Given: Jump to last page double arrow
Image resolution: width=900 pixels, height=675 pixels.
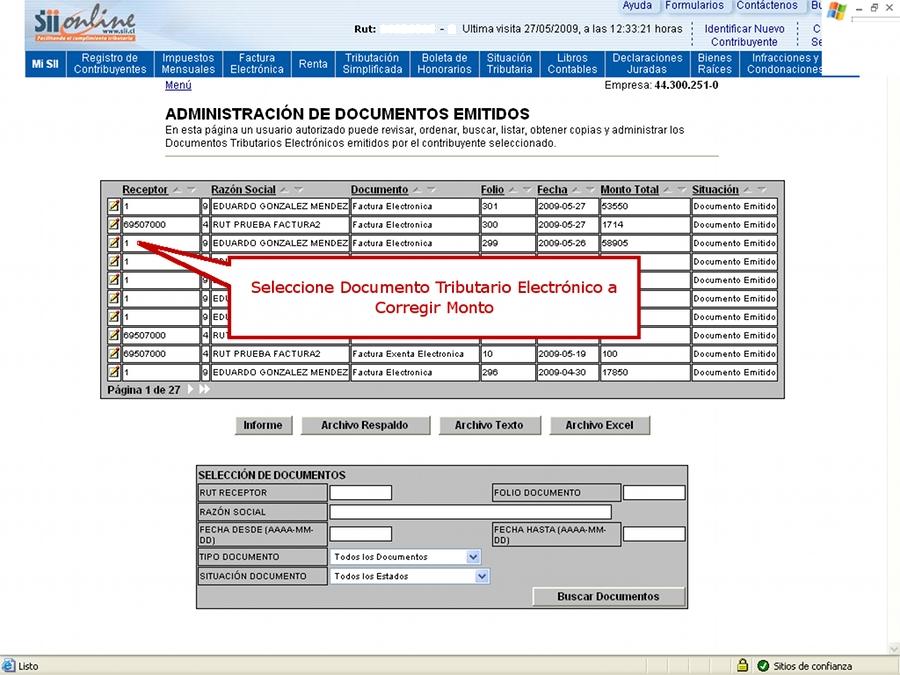Looking at the screenshot, I should pyautogui.click(x=204, y=389).
